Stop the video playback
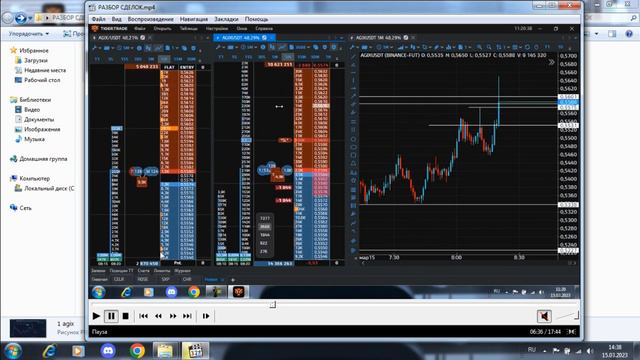The width and height of the screenshot is (640, 360). (125, 316)
